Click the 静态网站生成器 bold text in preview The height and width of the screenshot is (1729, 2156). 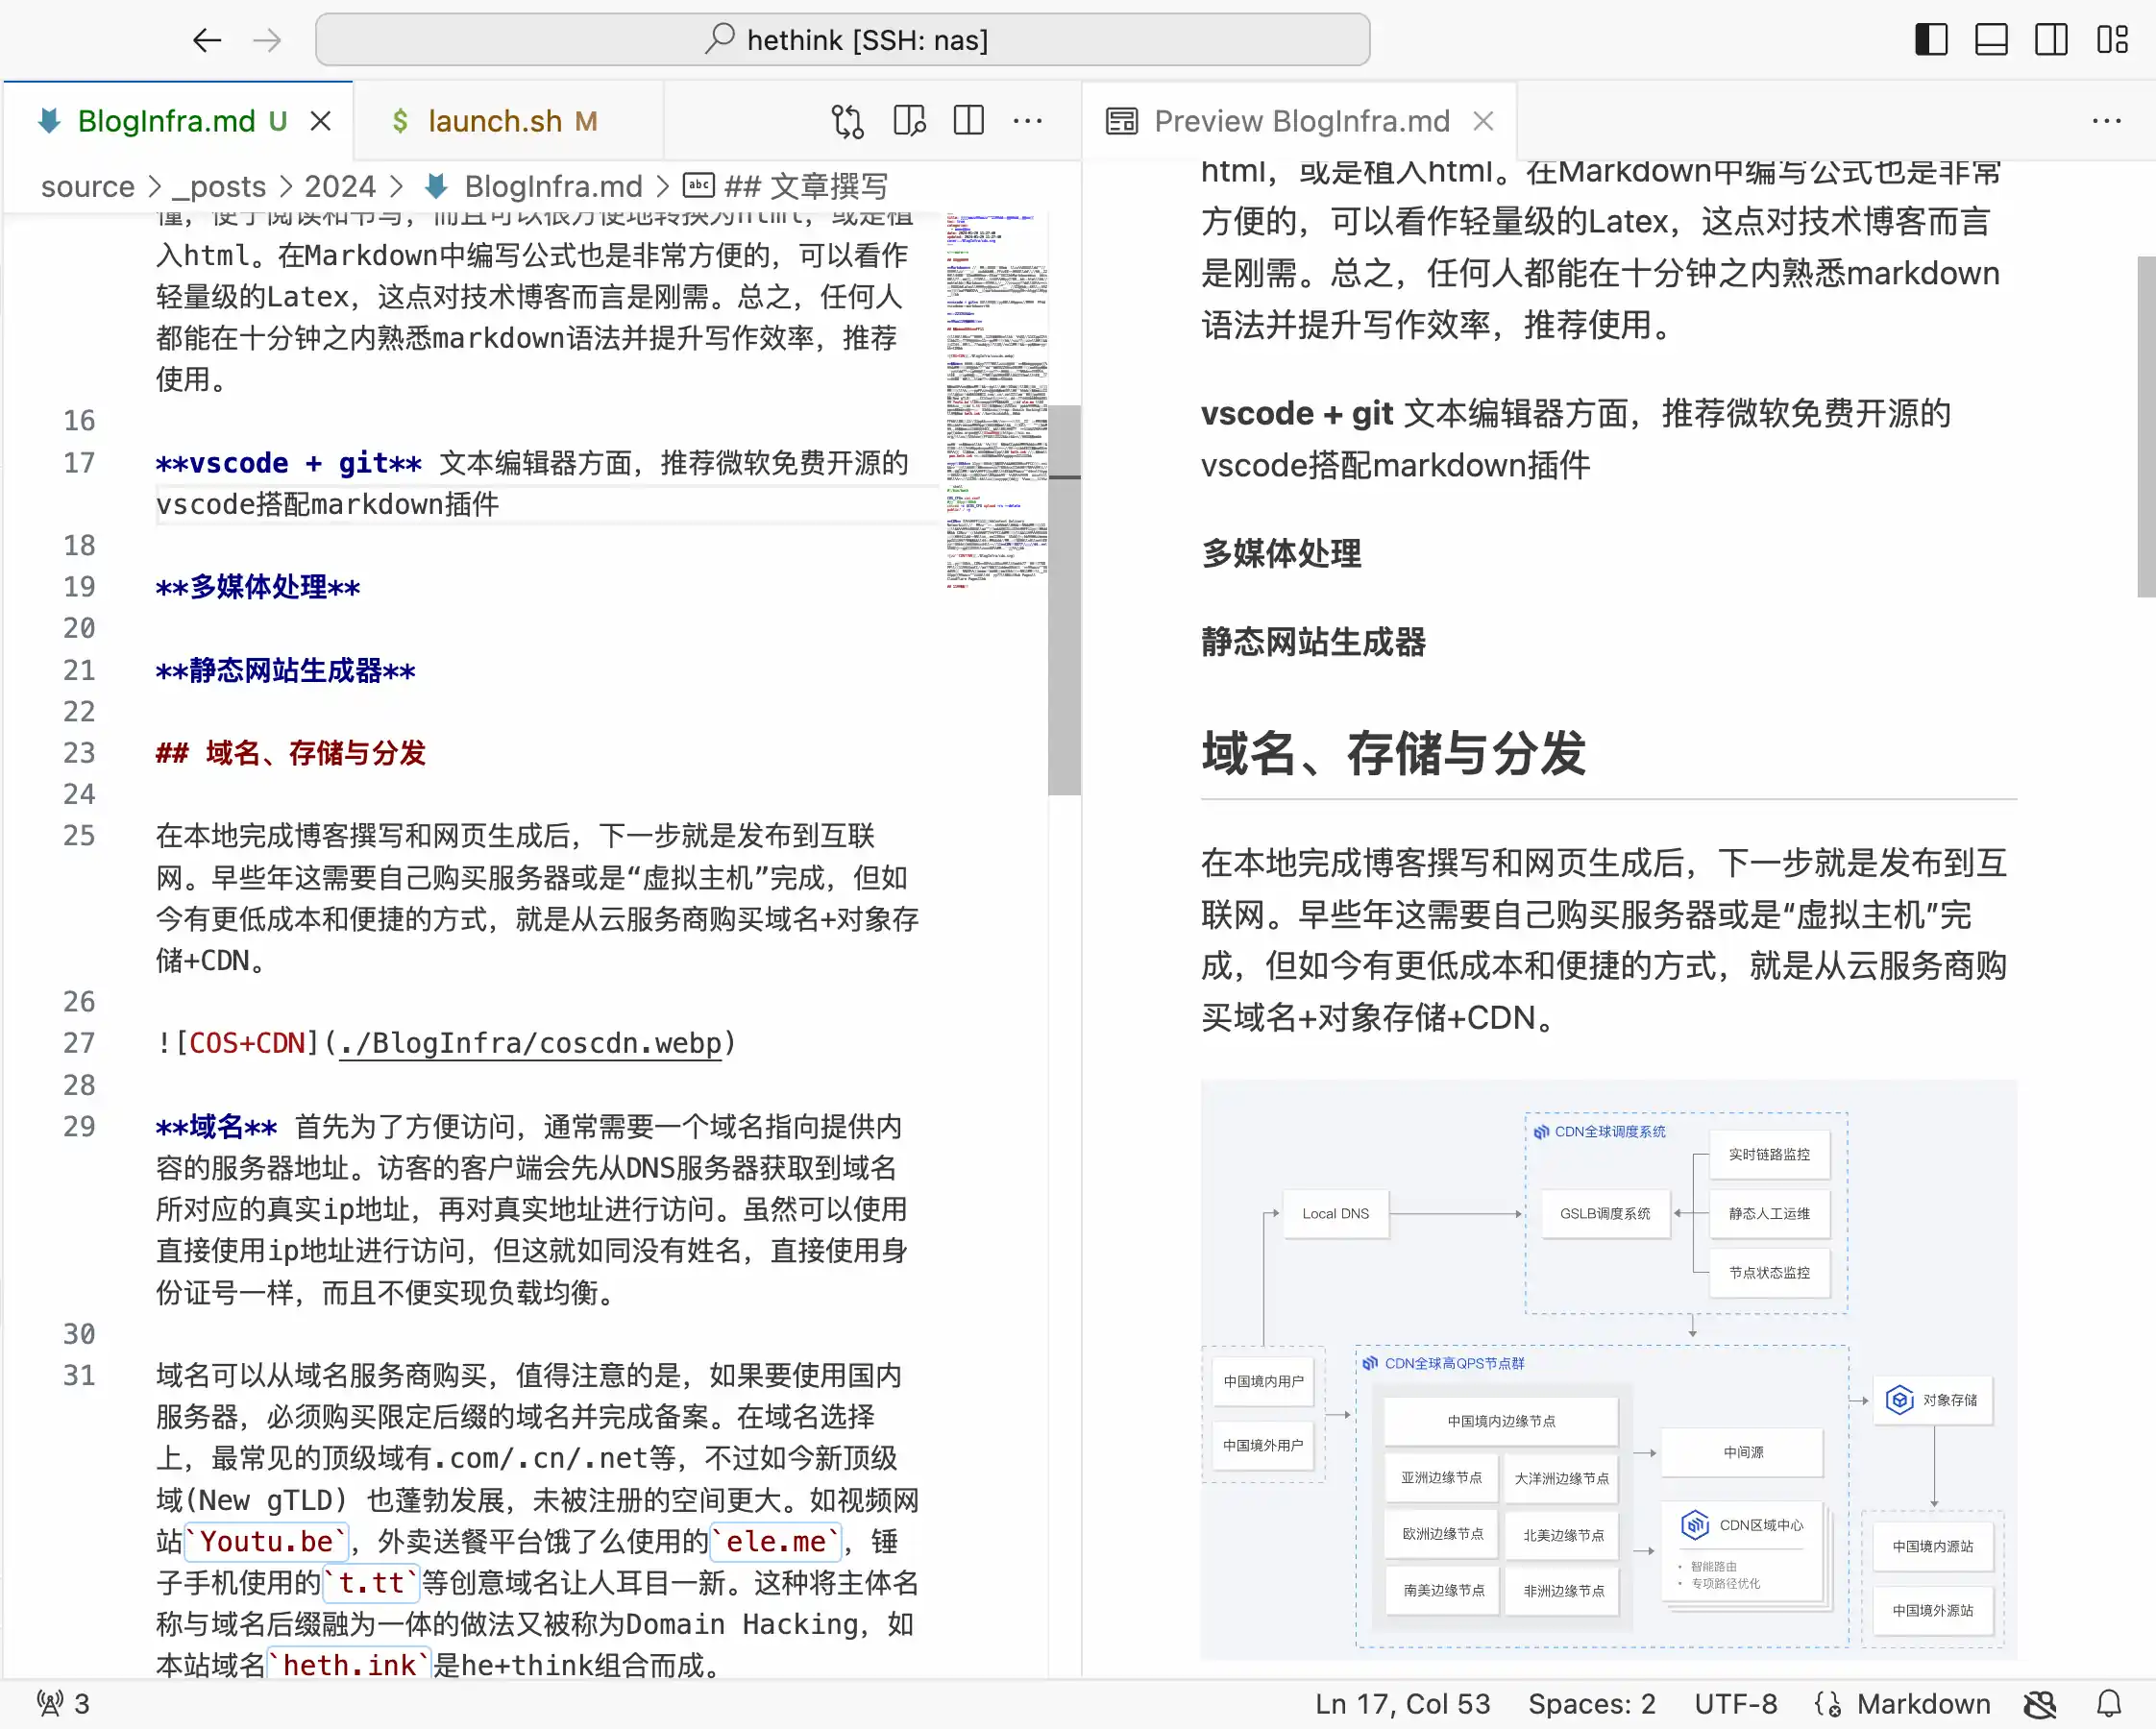click(1313, 642)
